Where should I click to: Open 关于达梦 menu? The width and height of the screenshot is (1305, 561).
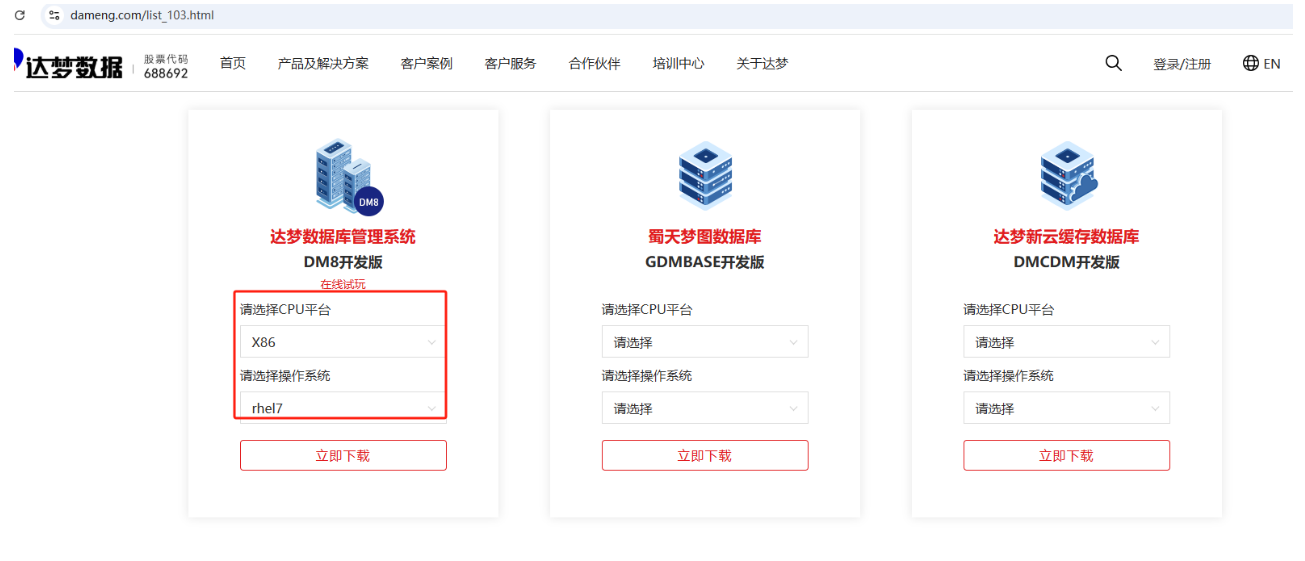pyautogui.click(x=762, y=63)
